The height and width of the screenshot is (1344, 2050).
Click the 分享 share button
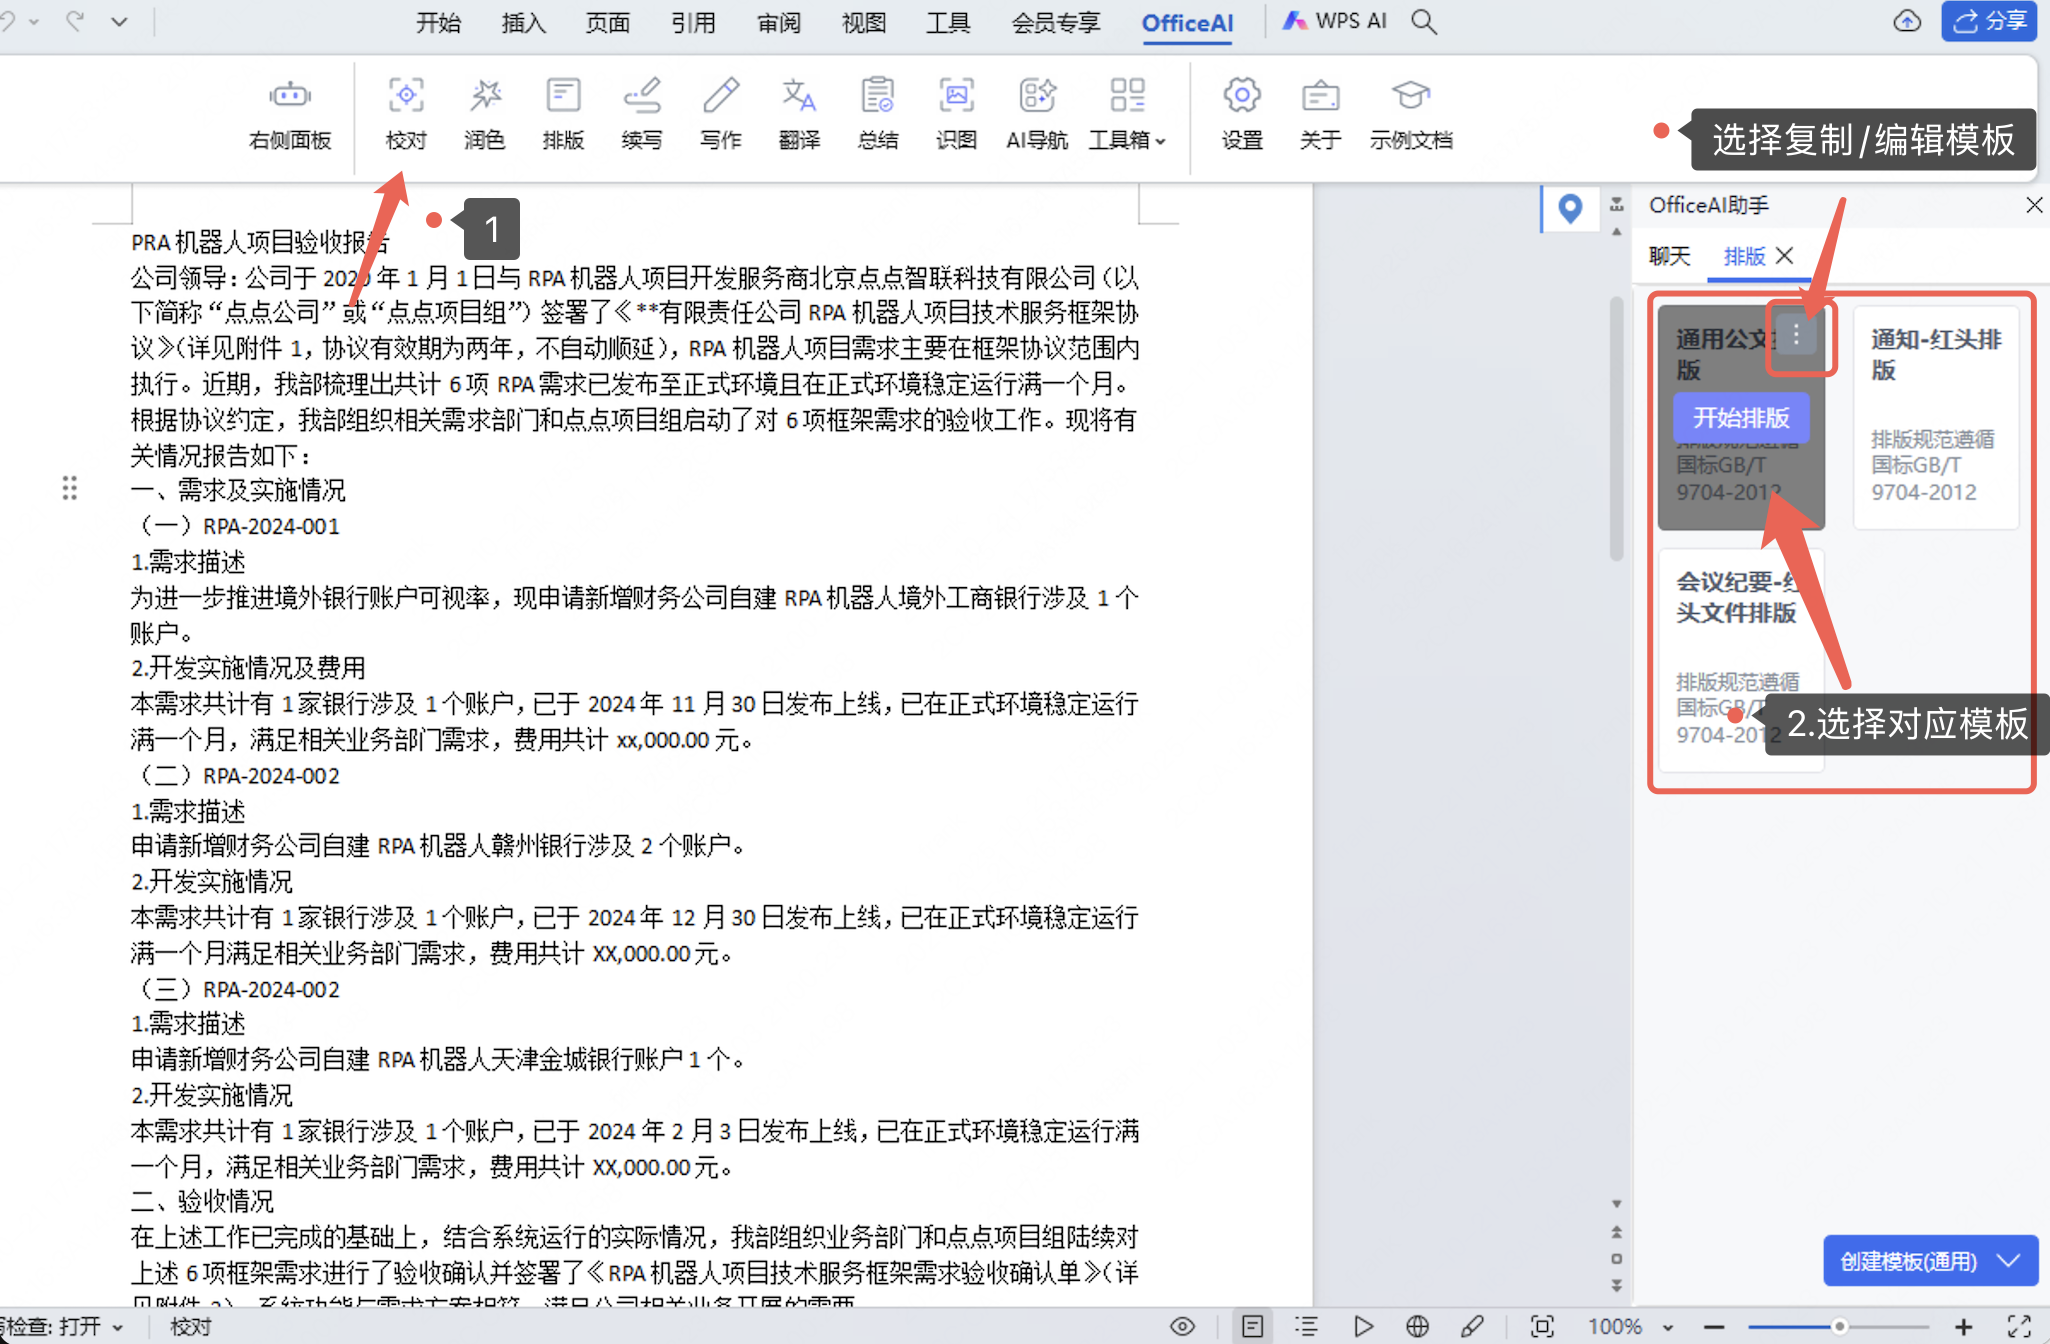(x=1990, y=21)
